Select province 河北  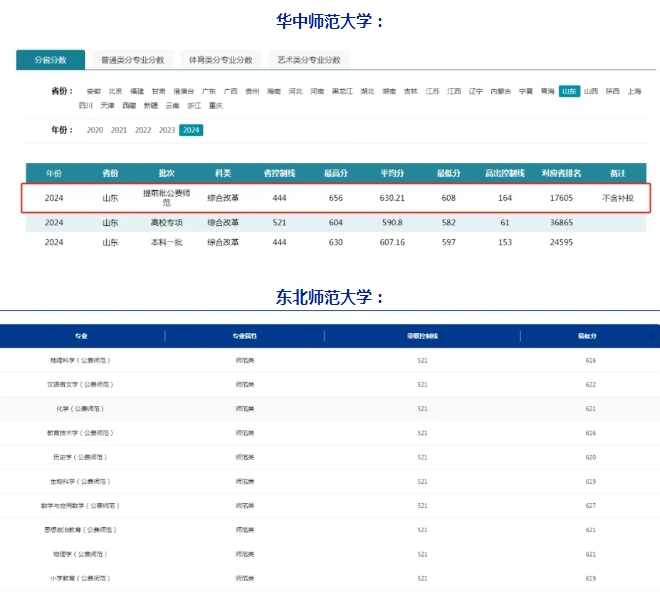click(295, 91)
